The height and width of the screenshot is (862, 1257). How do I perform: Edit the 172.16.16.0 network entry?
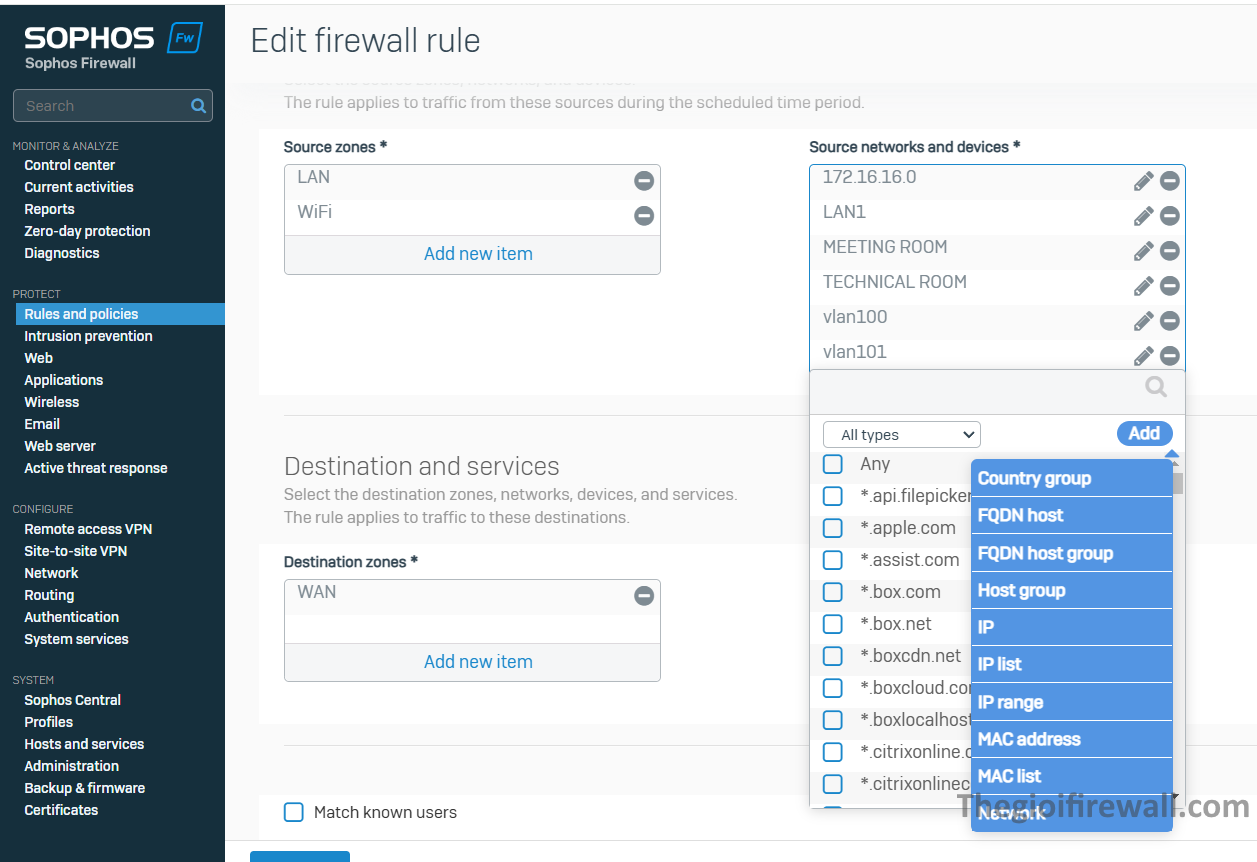(x=1144, y=181)
